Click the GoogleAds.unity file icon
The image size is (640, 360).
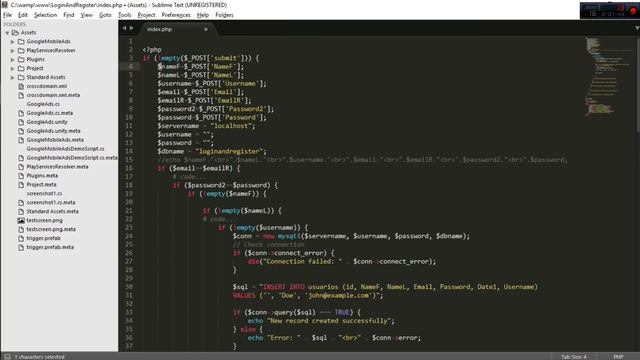point(21,122)
